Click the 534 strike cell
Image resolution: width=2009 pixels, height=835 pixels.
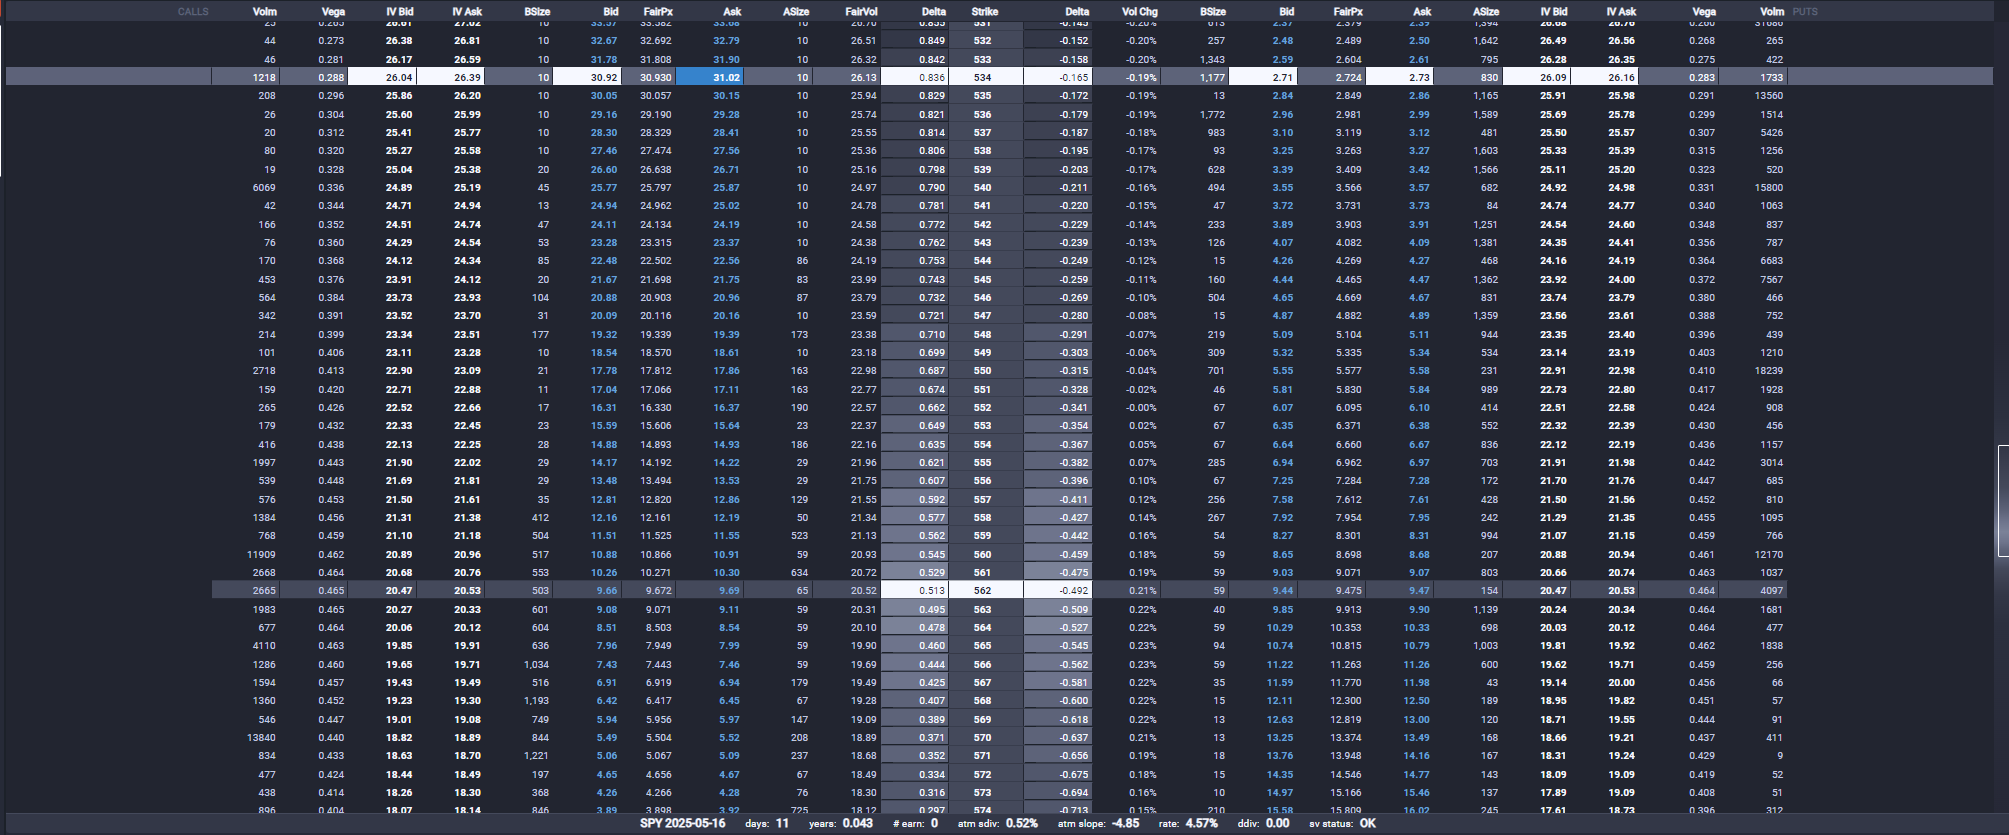(984, 77)
